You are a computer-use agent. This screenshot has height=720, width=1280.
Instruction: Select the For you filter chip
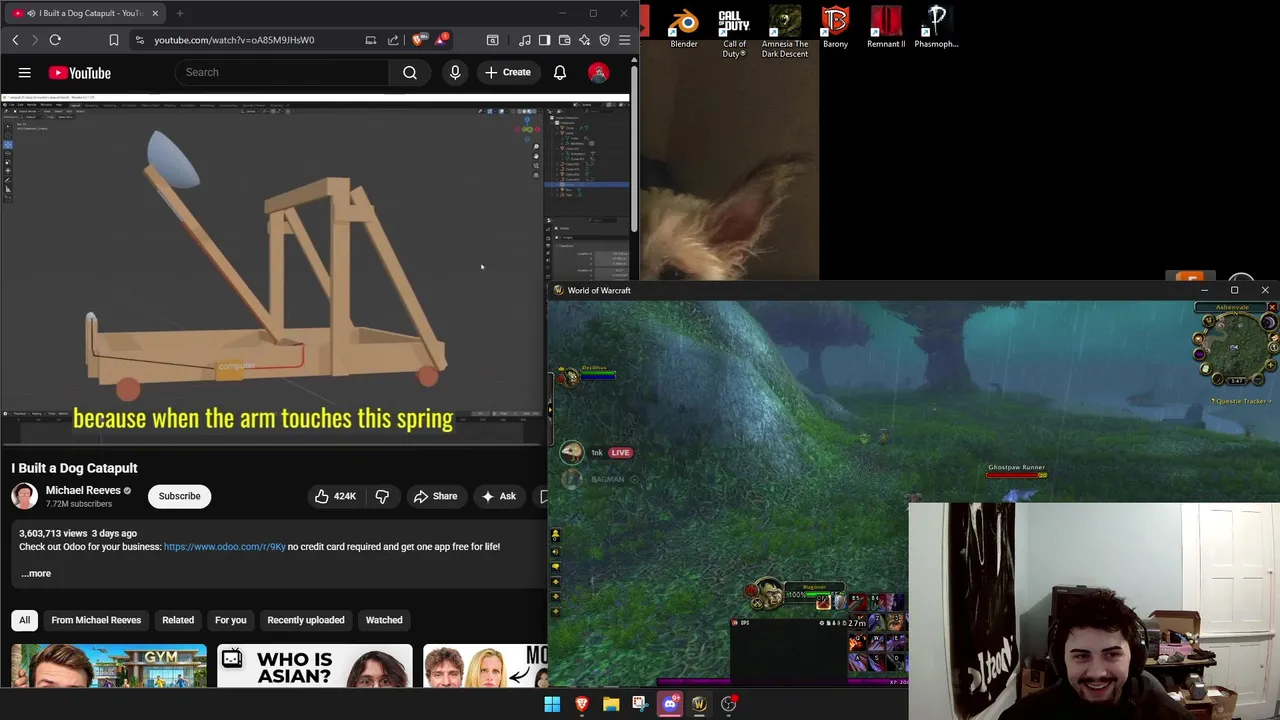230,620
